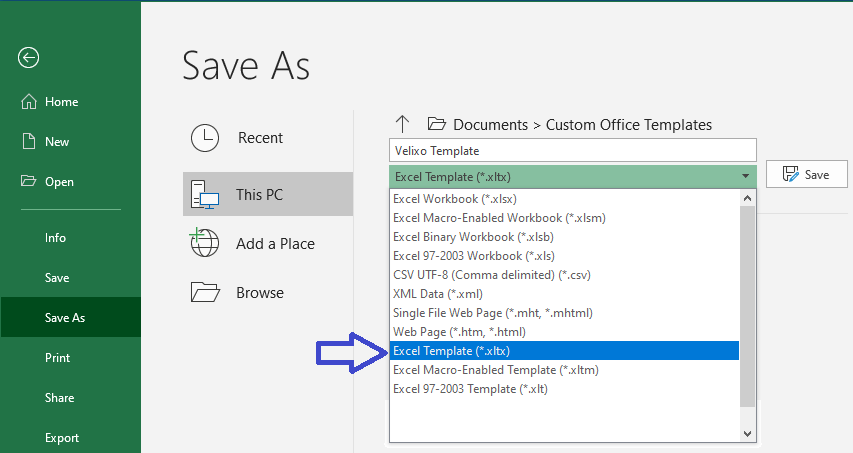This screenshot has height=453, width=853.
Task: Click the Save button with disk icon
Action: point(806,174)
